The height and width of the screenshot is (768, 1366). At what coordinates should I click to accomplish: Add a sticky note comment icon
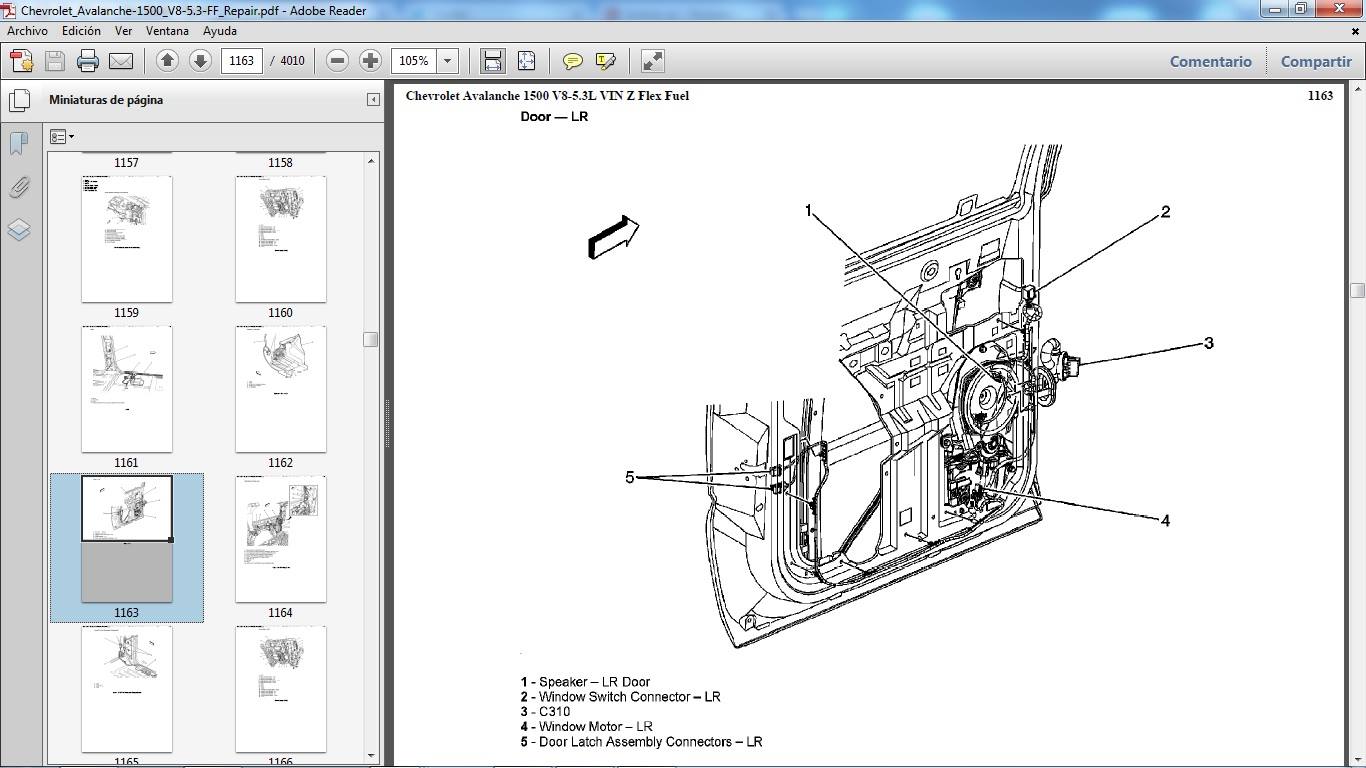pos(572,61)
